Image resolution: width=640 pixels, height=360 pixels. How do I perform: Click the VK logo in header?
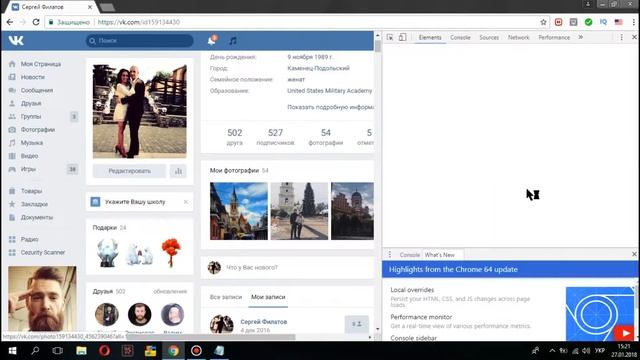16,40
